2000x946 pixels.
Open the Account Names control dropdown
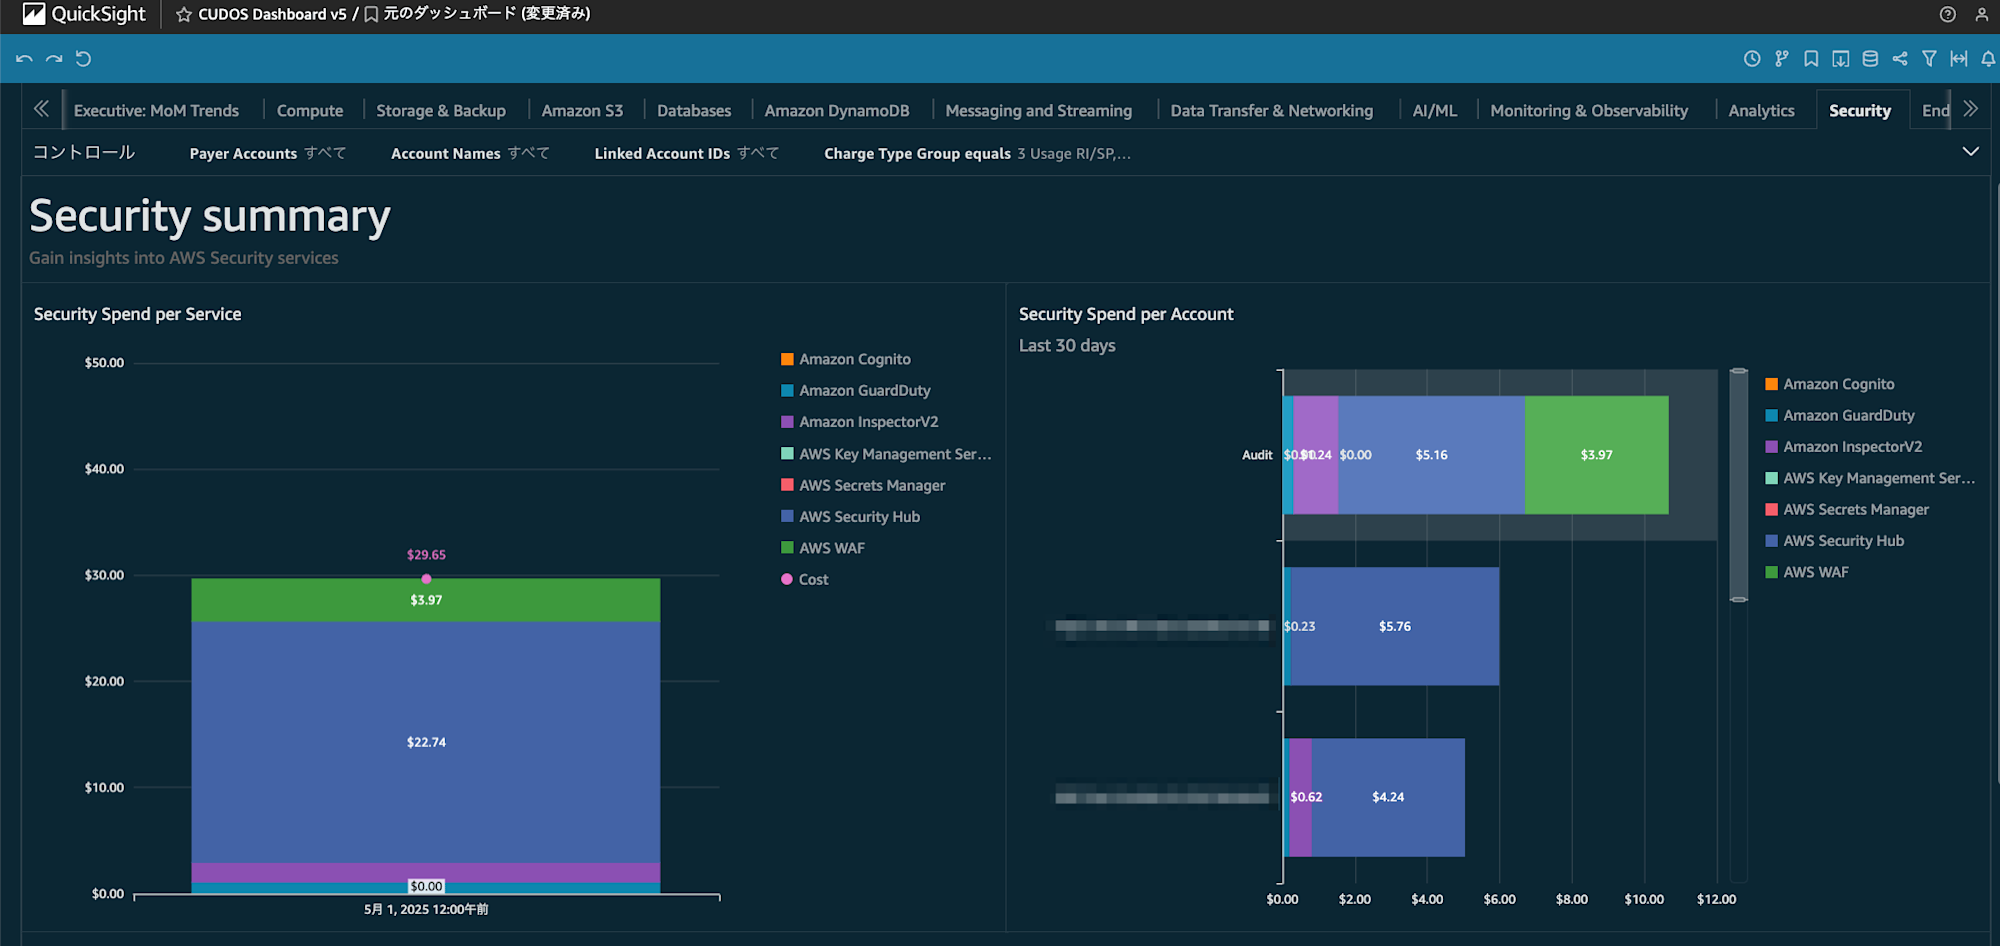pyautogui.click(x=470, y=153)
